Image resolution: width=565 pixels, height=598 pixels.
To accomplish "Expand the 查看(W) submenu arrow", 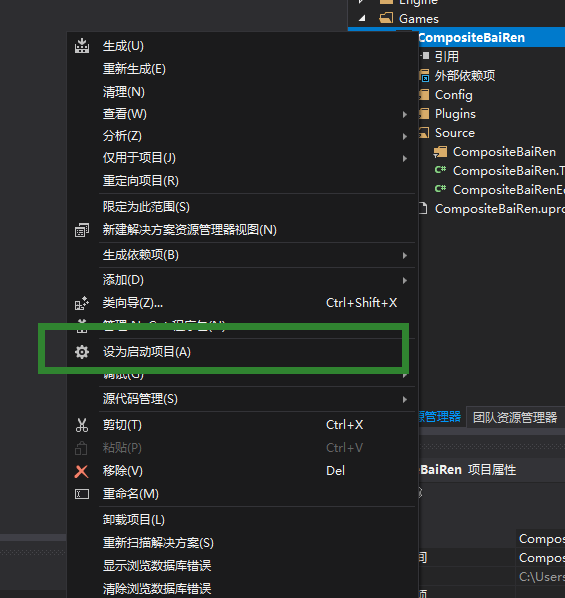I will (x=405, y=114).
